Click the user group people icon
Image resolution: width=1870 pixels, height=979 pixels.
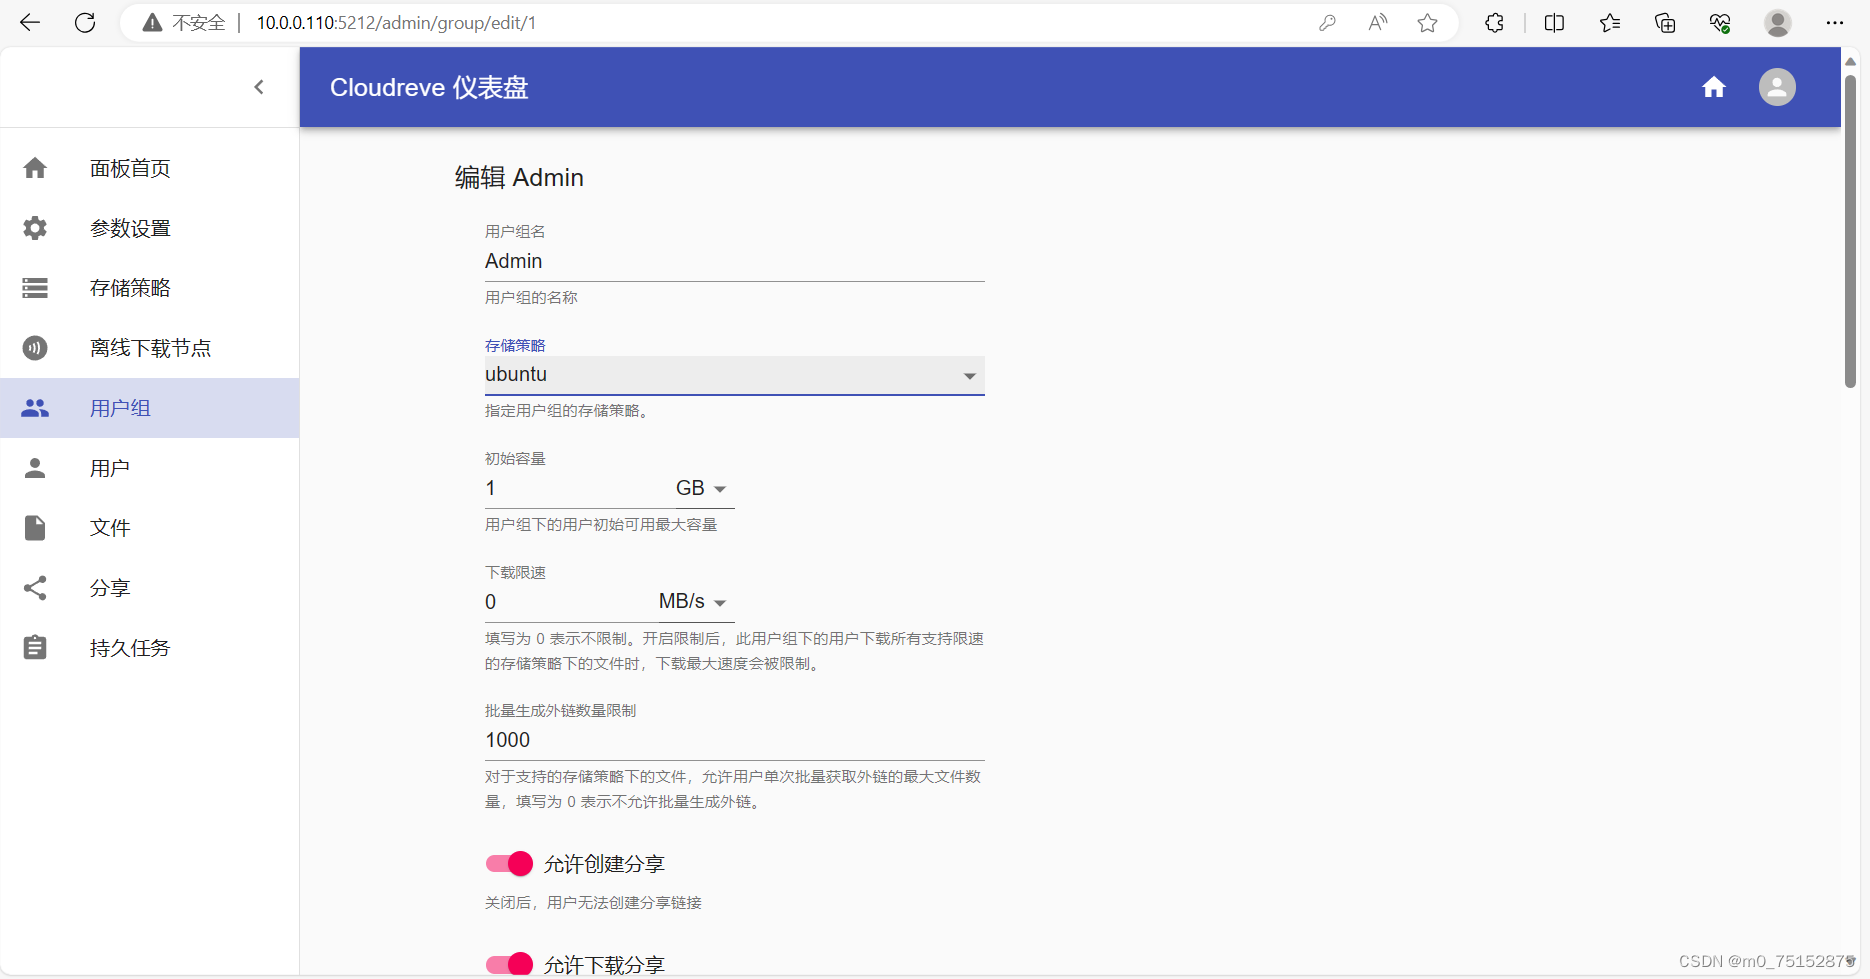35,408
